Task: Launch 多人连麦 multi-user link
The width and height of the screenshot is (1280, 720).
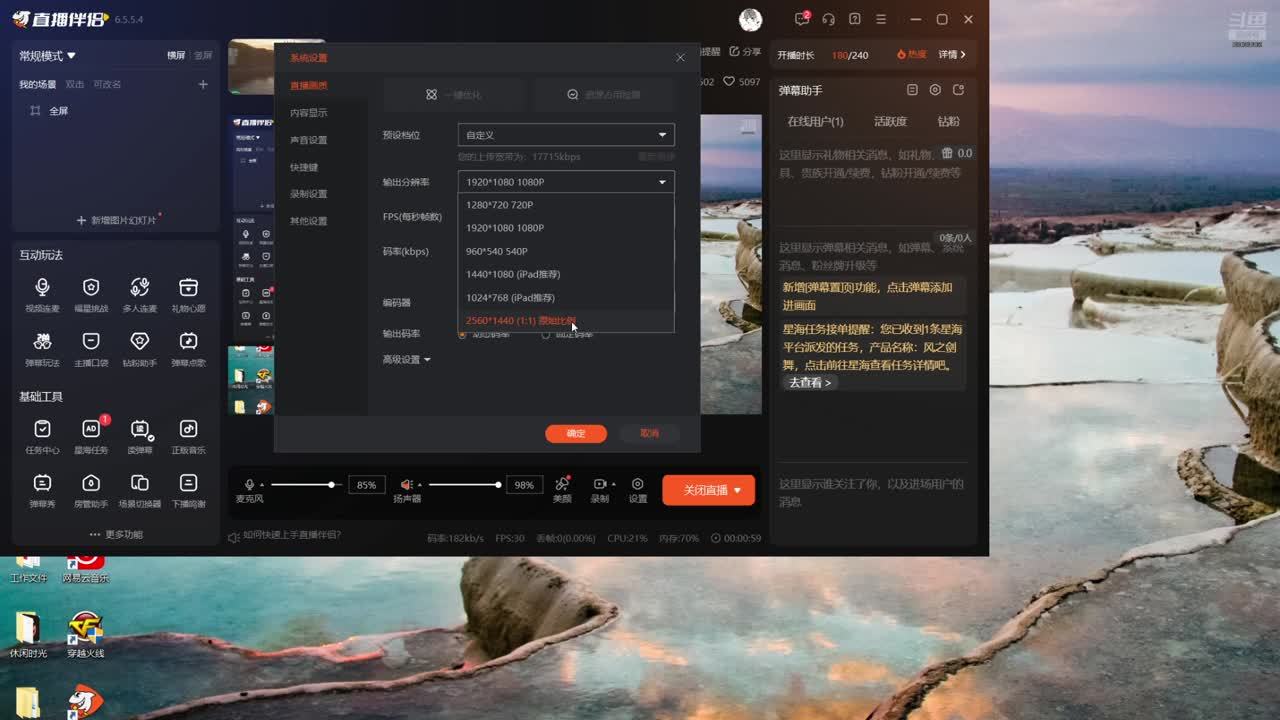Action: [140, 294]
